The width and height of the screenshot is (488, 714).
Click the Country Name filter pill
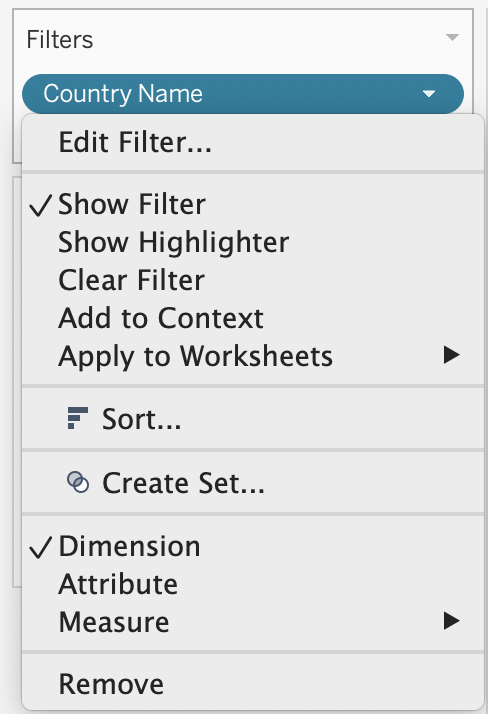(x=243, y=94)
